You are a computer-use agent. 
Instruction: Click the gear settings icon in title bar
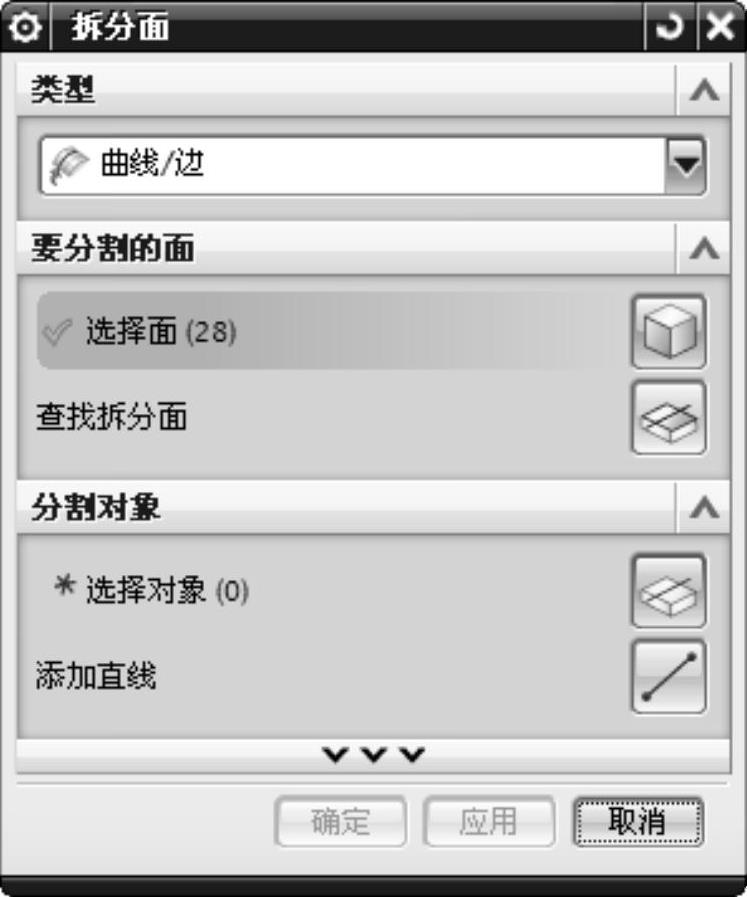point(25,27)
